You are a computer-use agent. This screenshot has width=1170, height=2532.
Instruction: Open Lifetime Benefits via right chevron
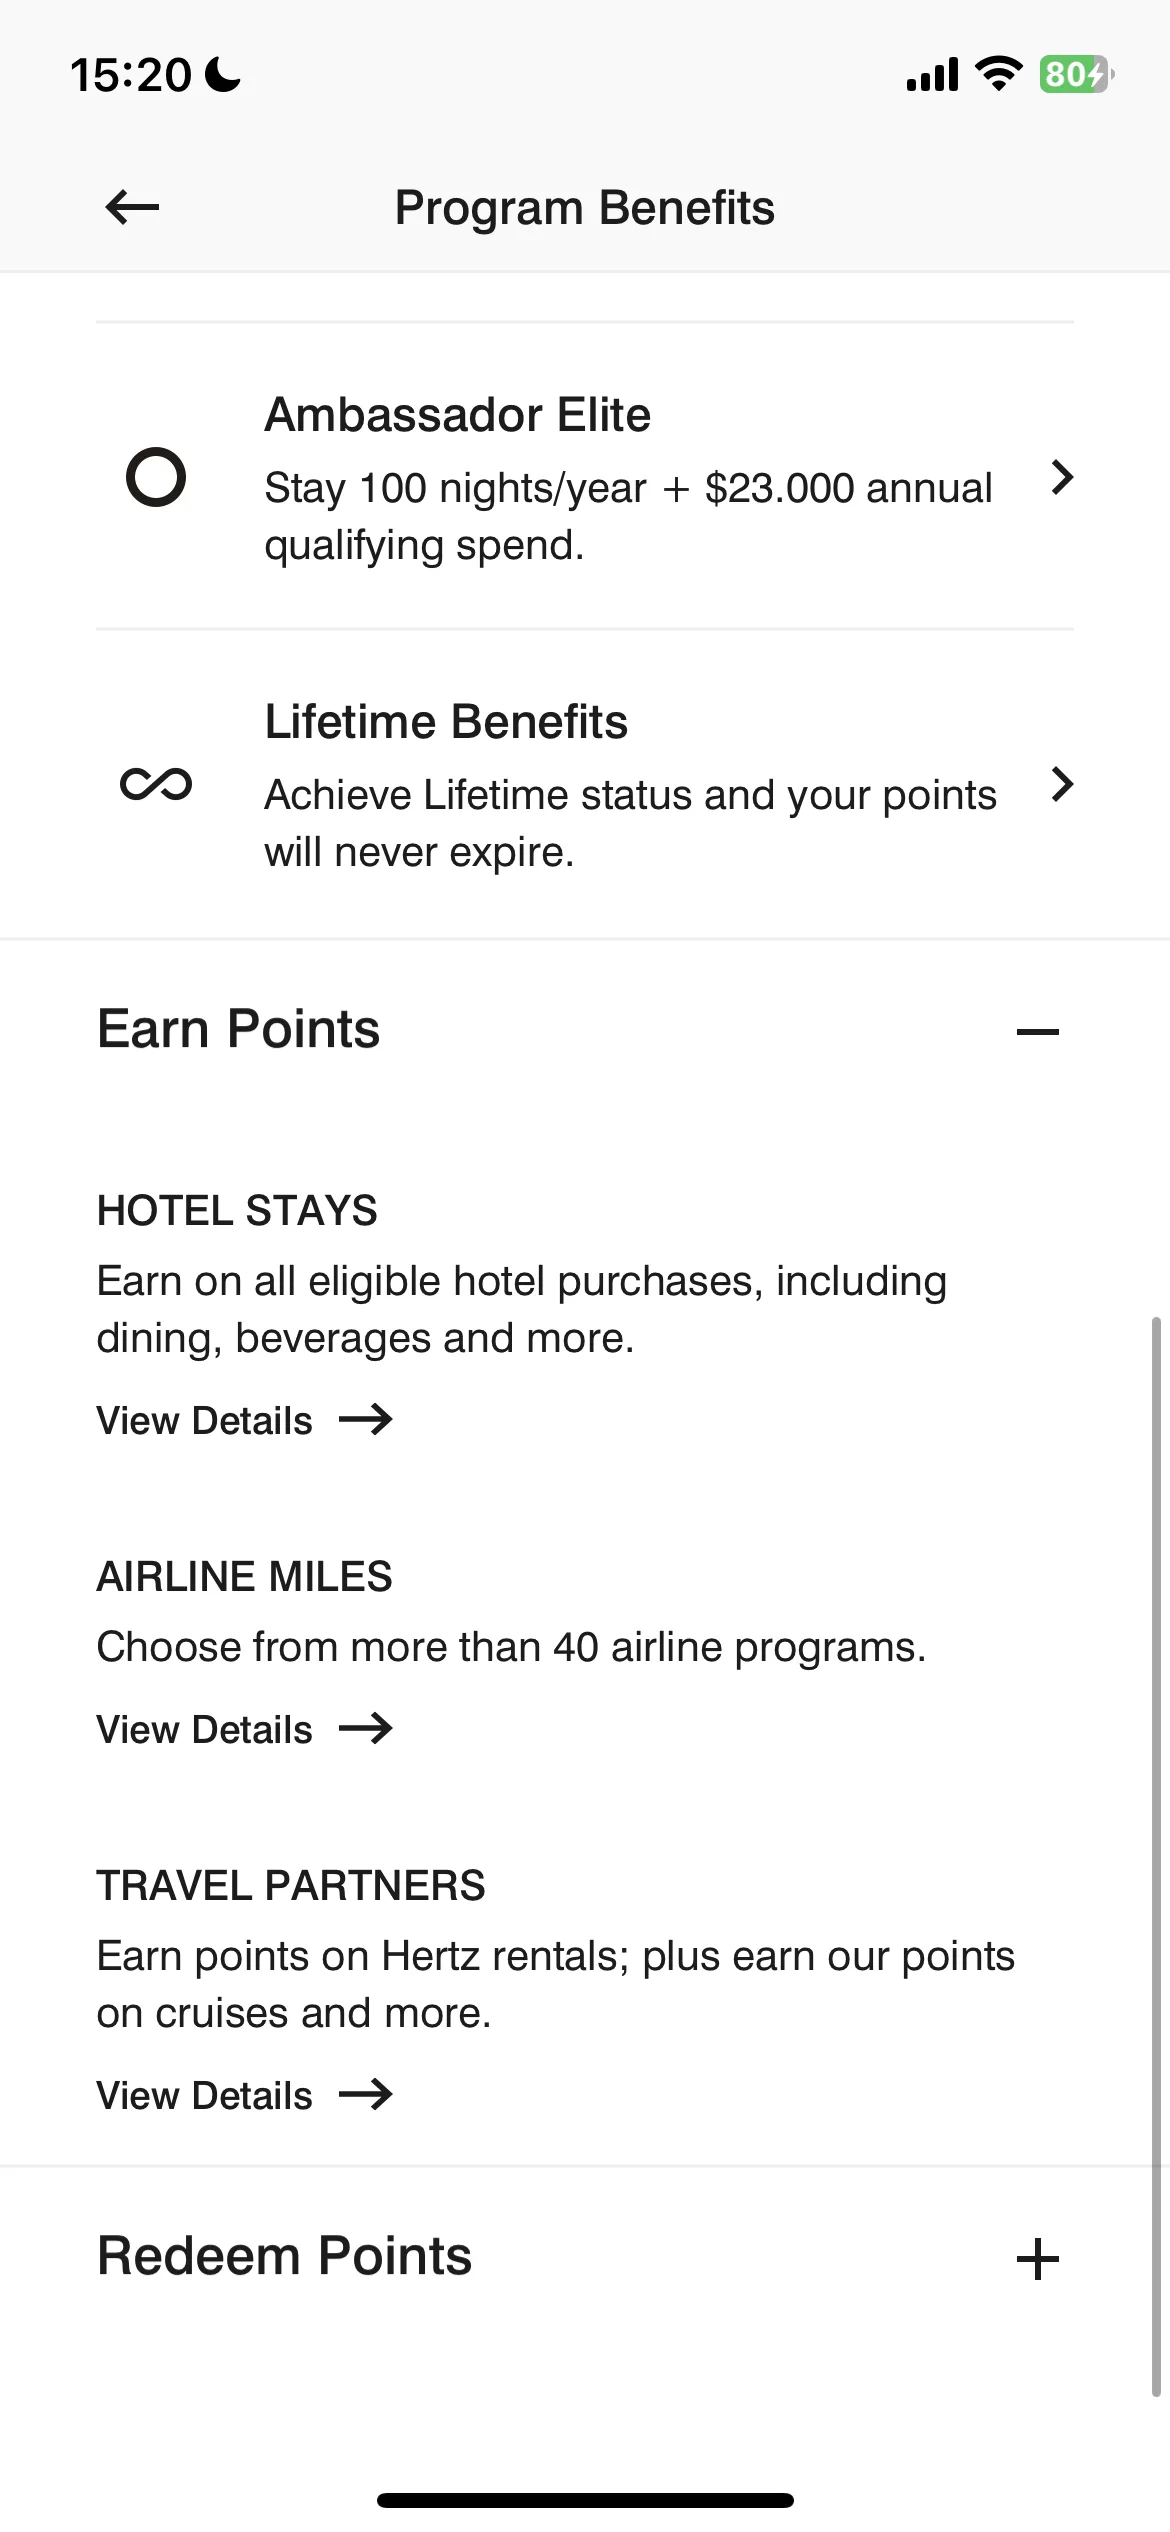point(1062,784)
